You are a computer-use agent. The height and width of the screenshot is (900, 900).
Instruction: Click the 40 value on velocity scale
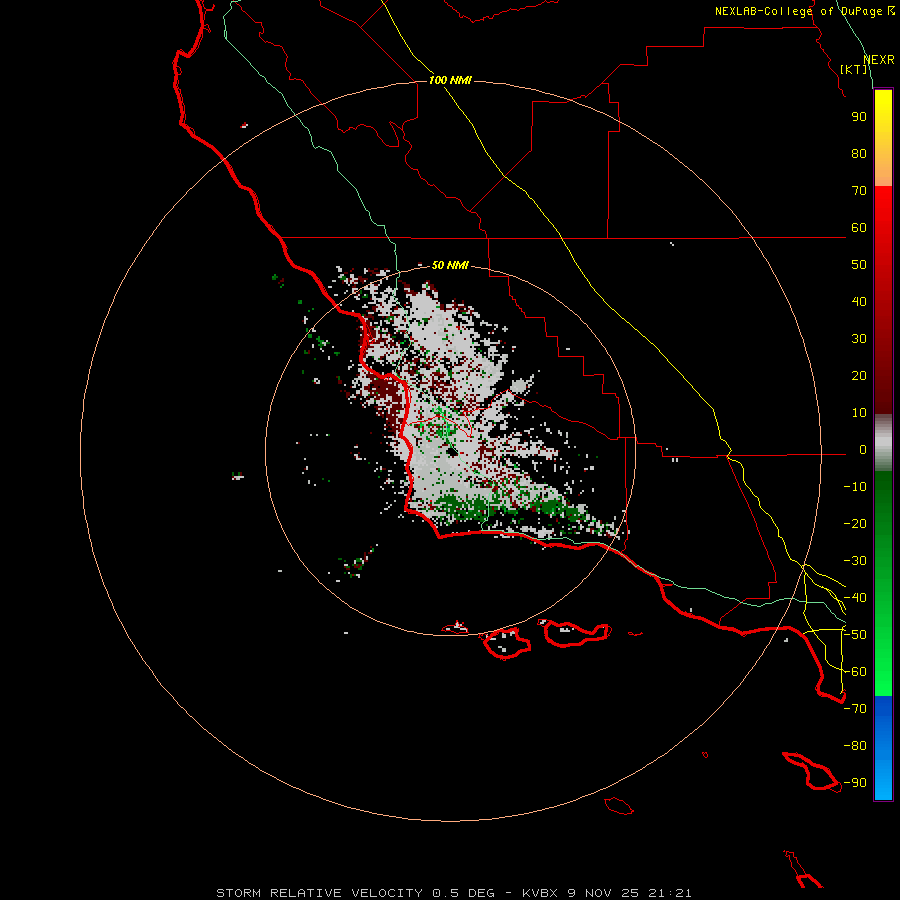click(859, 302)
